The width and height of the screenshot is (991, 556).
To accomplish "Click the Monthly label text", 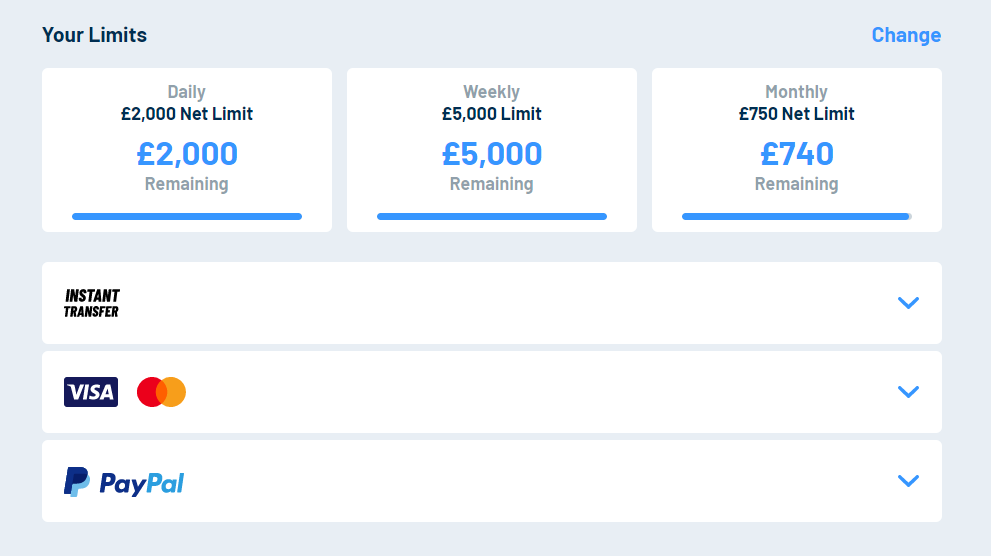I will 796,92.
